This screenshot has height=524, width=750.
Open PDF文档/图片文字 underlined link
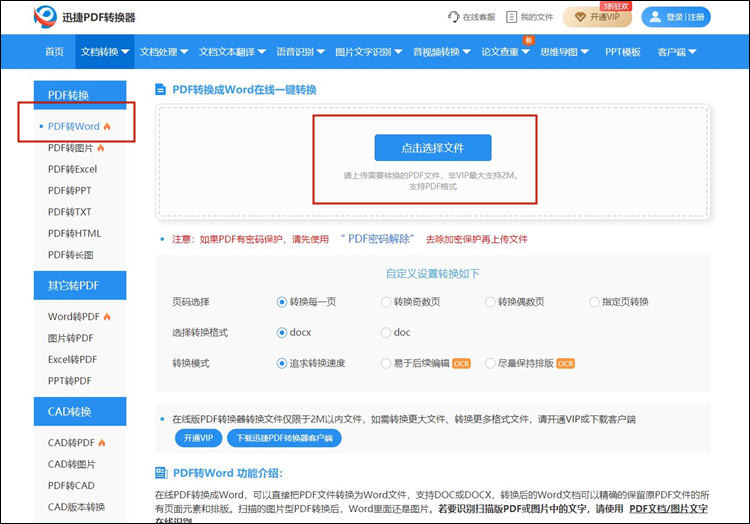[669, 509]
